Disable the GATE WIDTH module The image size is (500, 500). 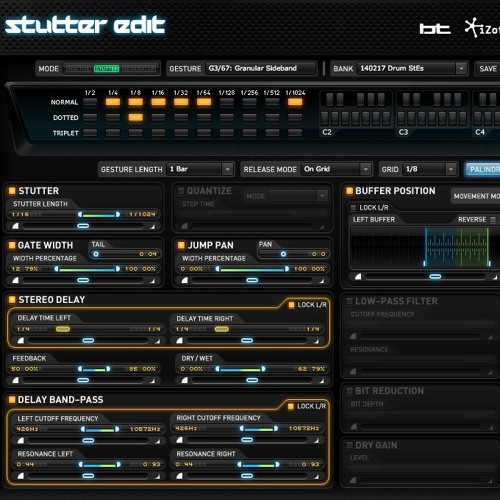[x=12, y=245]
